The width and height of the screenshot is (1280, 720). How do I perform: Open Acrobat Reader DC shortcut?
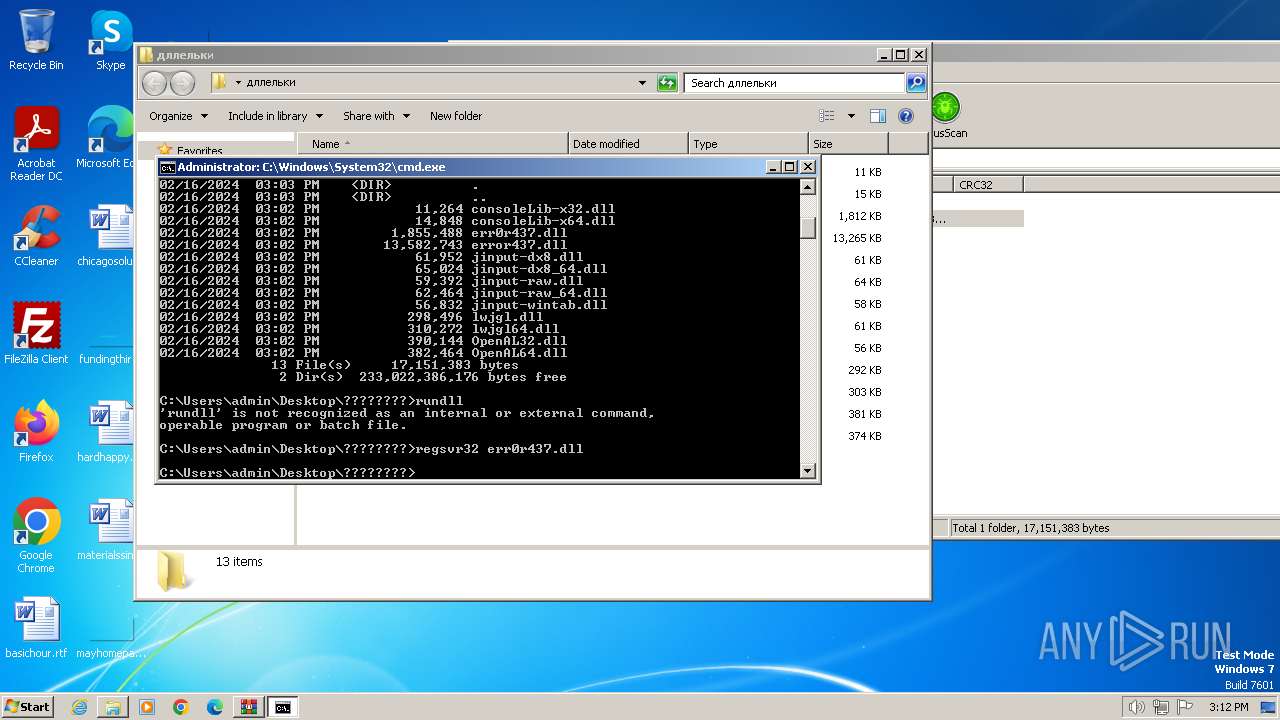36,144
